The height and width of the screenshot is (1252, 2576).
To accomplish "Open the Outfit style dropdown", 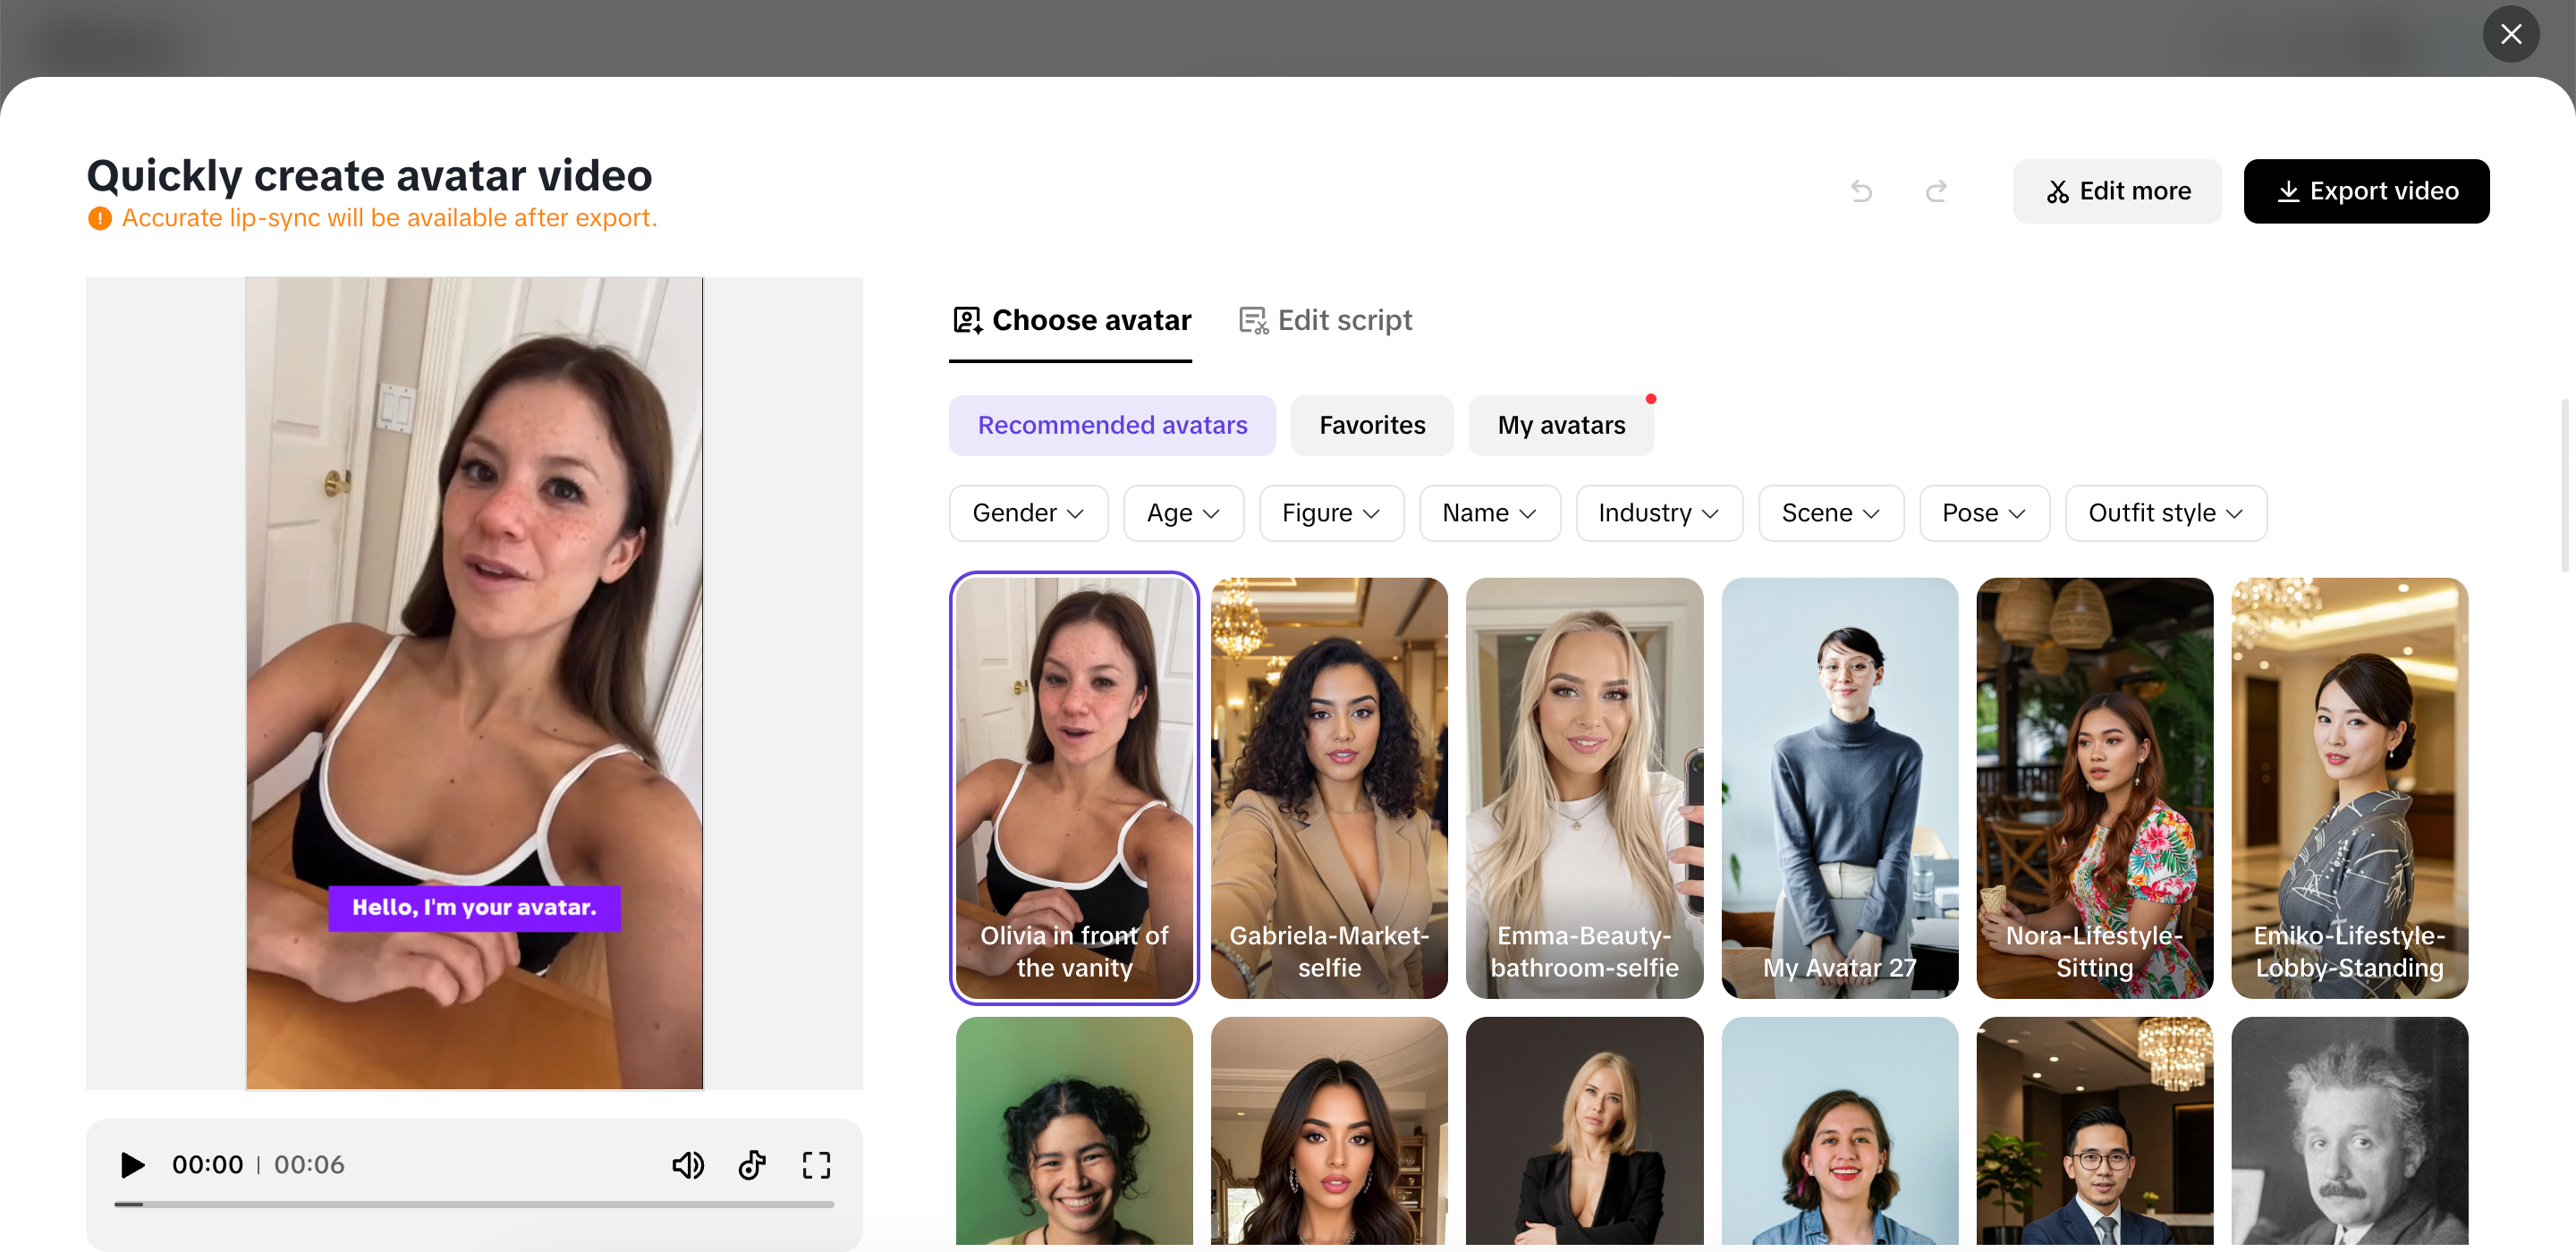I will (2165, 513).
